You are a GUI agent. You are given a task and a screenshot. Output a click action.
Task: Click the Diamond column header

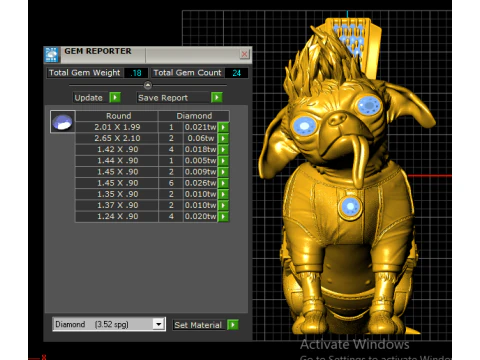(194, 116)
